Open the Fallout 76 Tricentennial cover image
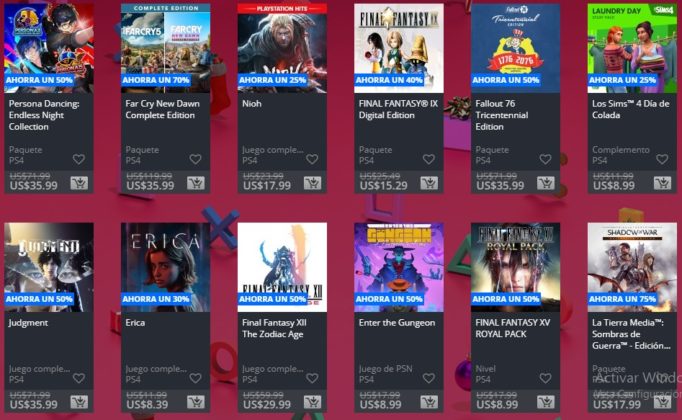The height and width of the screenshot is (420, 682). tap(515, 48)
